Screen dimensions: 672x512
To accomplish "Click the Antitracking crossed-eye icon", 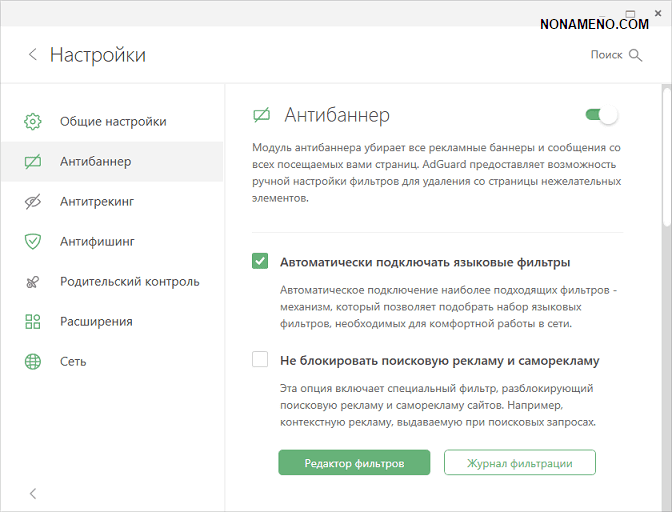I will click(x=33, y=201).
